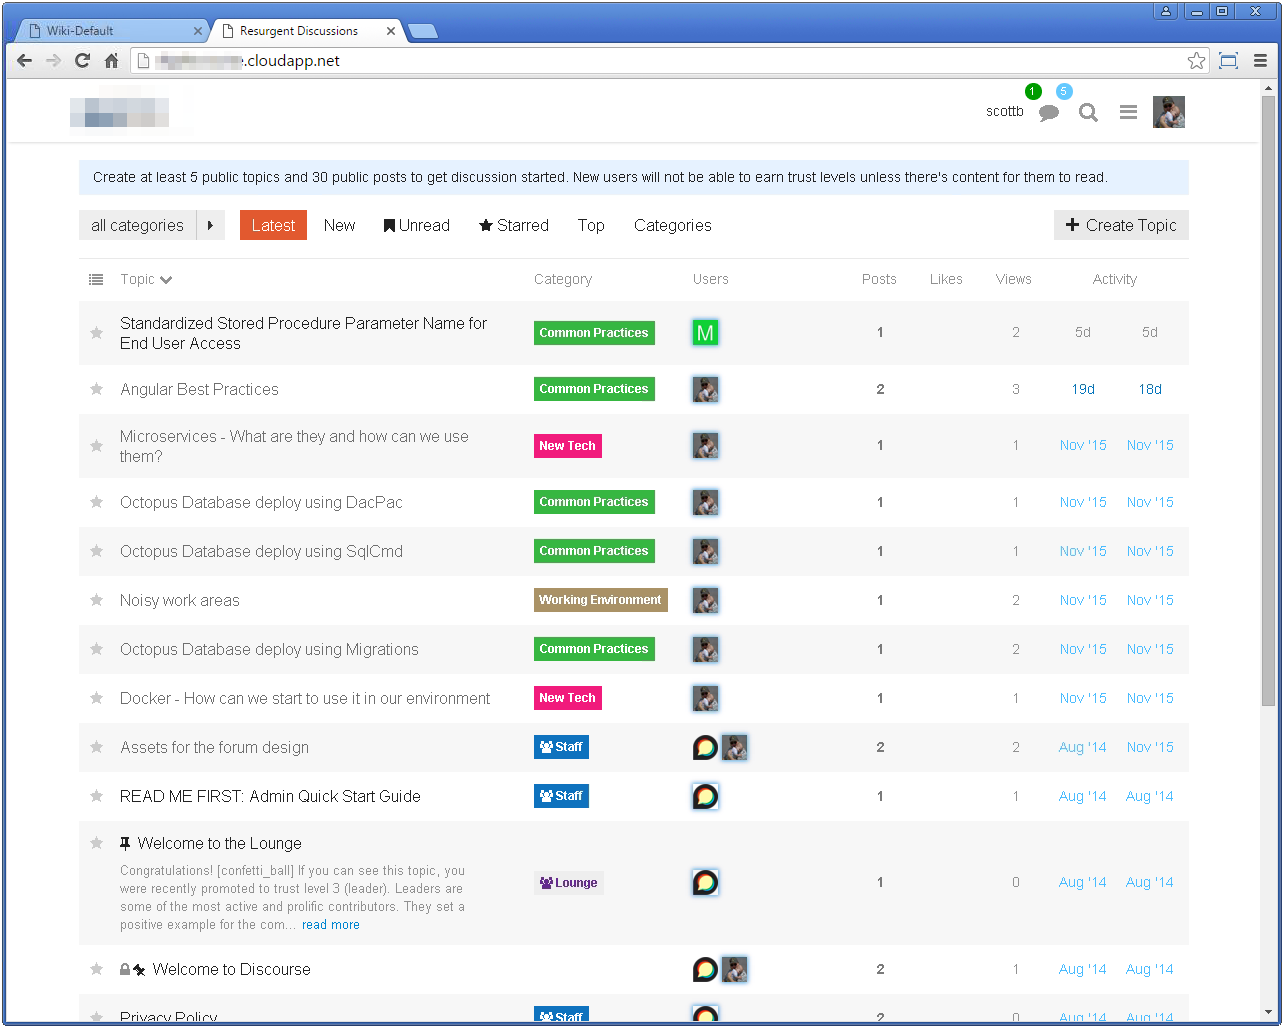1283x1027 pixels.
Task: Star the READ ME FIRST topic
Action: coord(97,796)
